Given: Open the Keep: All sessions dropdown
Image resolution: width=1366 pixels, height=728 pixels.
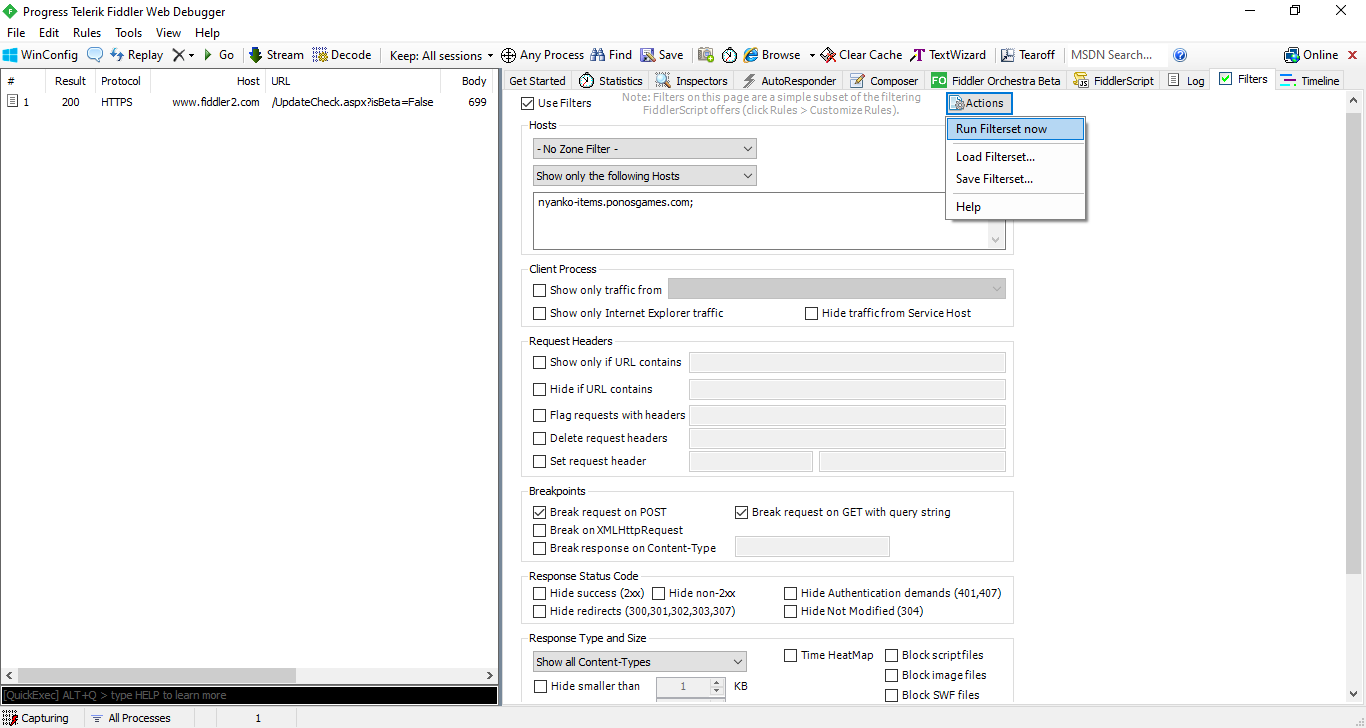Looking at the screenshot, I should coord(442,55).
